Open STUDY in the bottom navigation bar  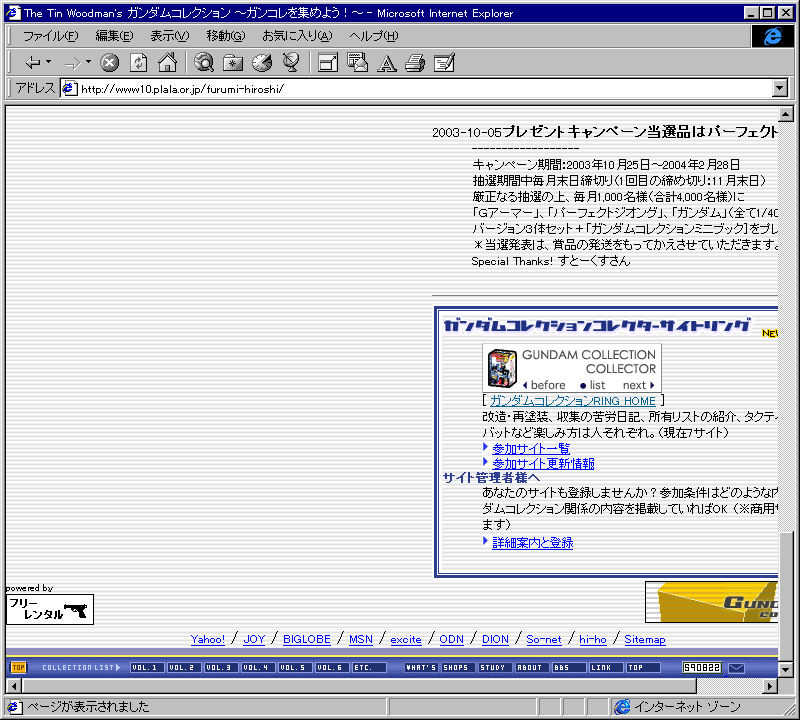(495, 667)
